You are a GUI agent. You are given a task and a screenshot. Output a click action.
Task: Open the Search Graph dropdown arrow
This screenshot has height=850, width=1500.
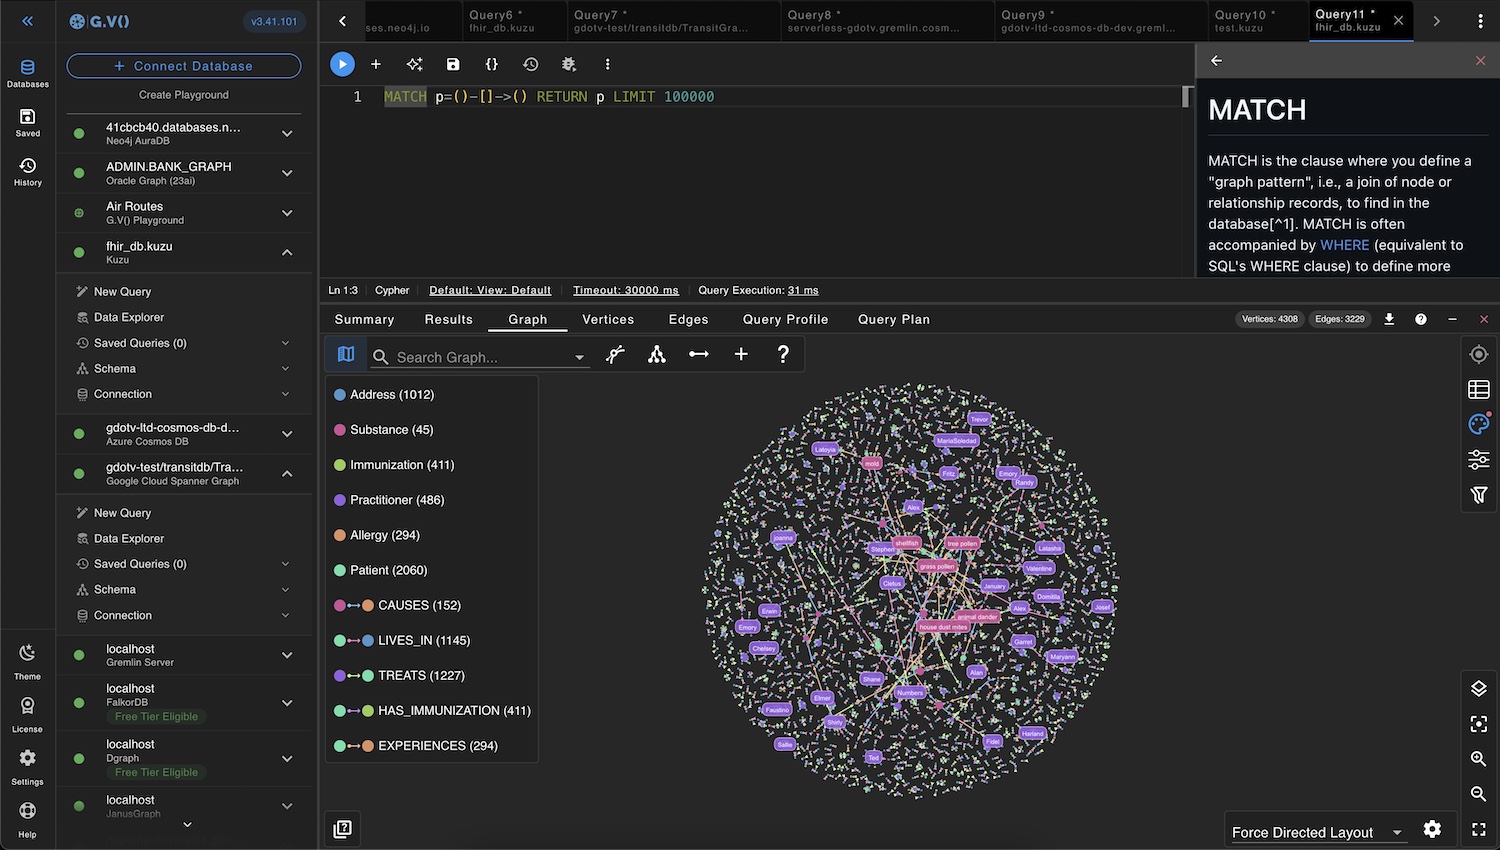click(580, 357)
